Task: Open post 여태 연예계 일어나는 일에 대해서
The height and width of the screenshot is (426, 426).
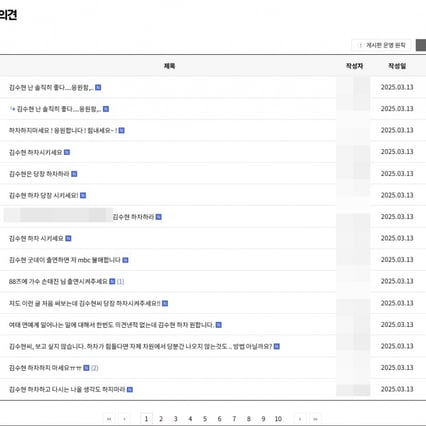Action: [x=111, y=325]
